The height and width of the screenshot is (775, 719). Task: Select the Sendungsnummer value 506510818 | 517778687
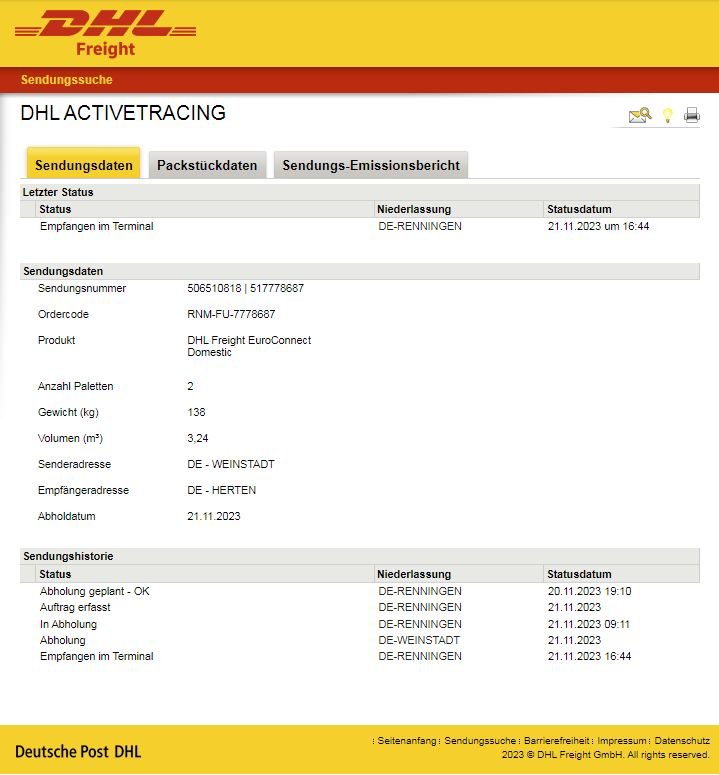click(x=246, y=288)
